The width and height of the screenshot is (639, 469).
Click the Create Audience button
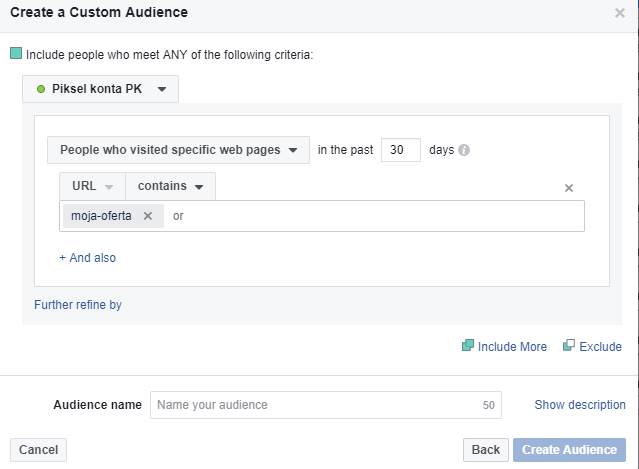point(569,450)
